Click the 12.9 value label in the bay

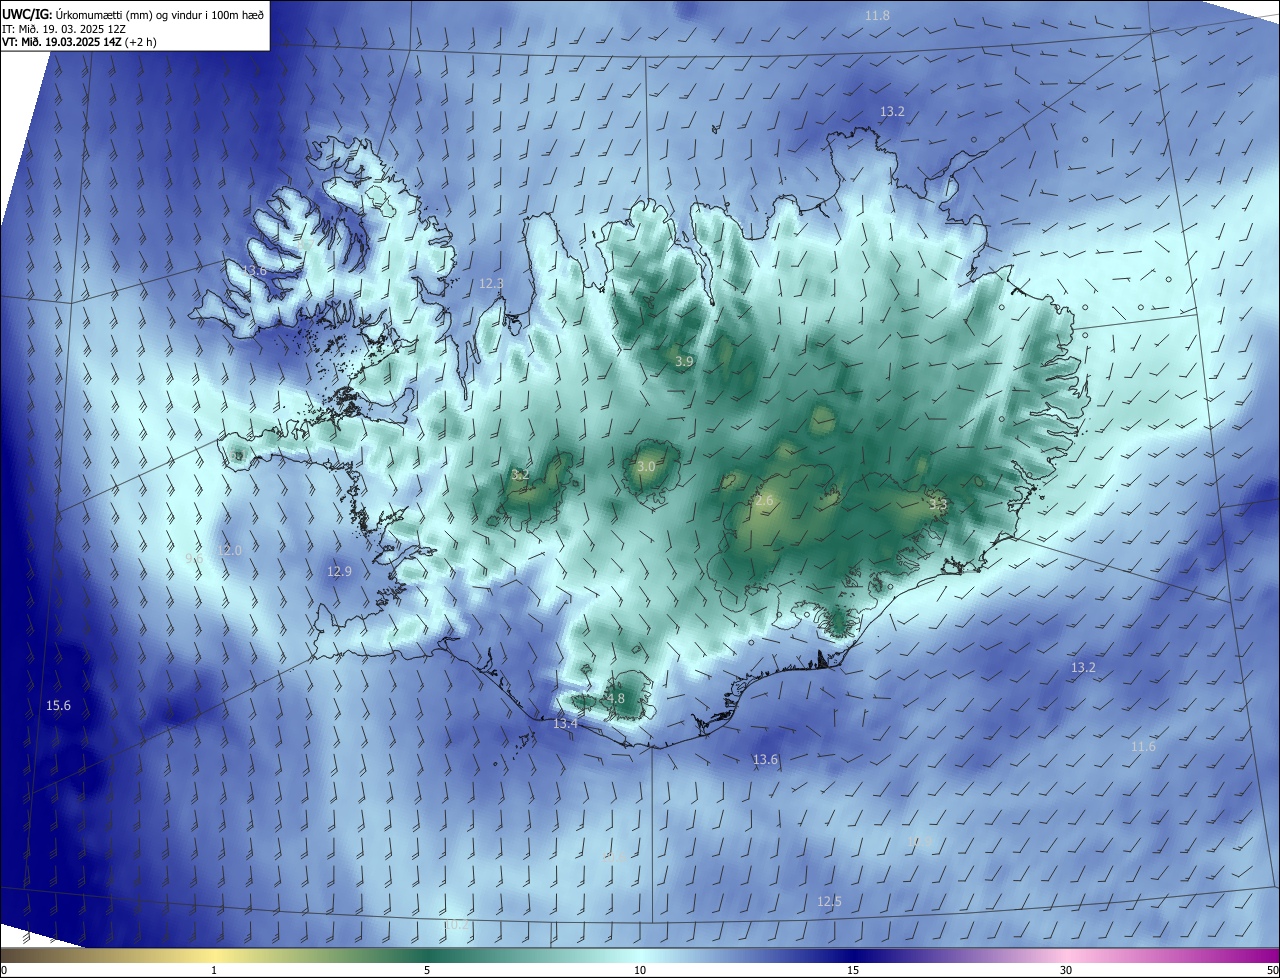[339, 572]
